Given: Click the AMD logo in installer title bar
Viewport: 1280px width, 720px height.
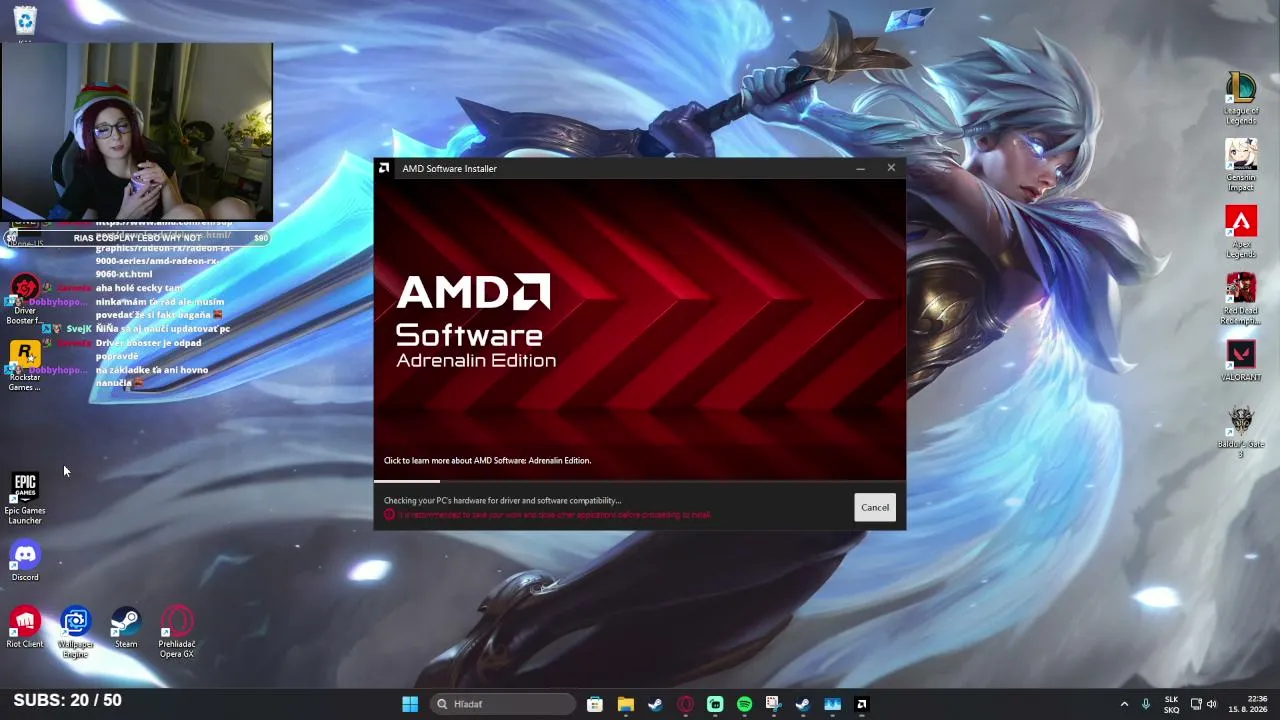Looking at the screenshot, I should coord(384,168).
